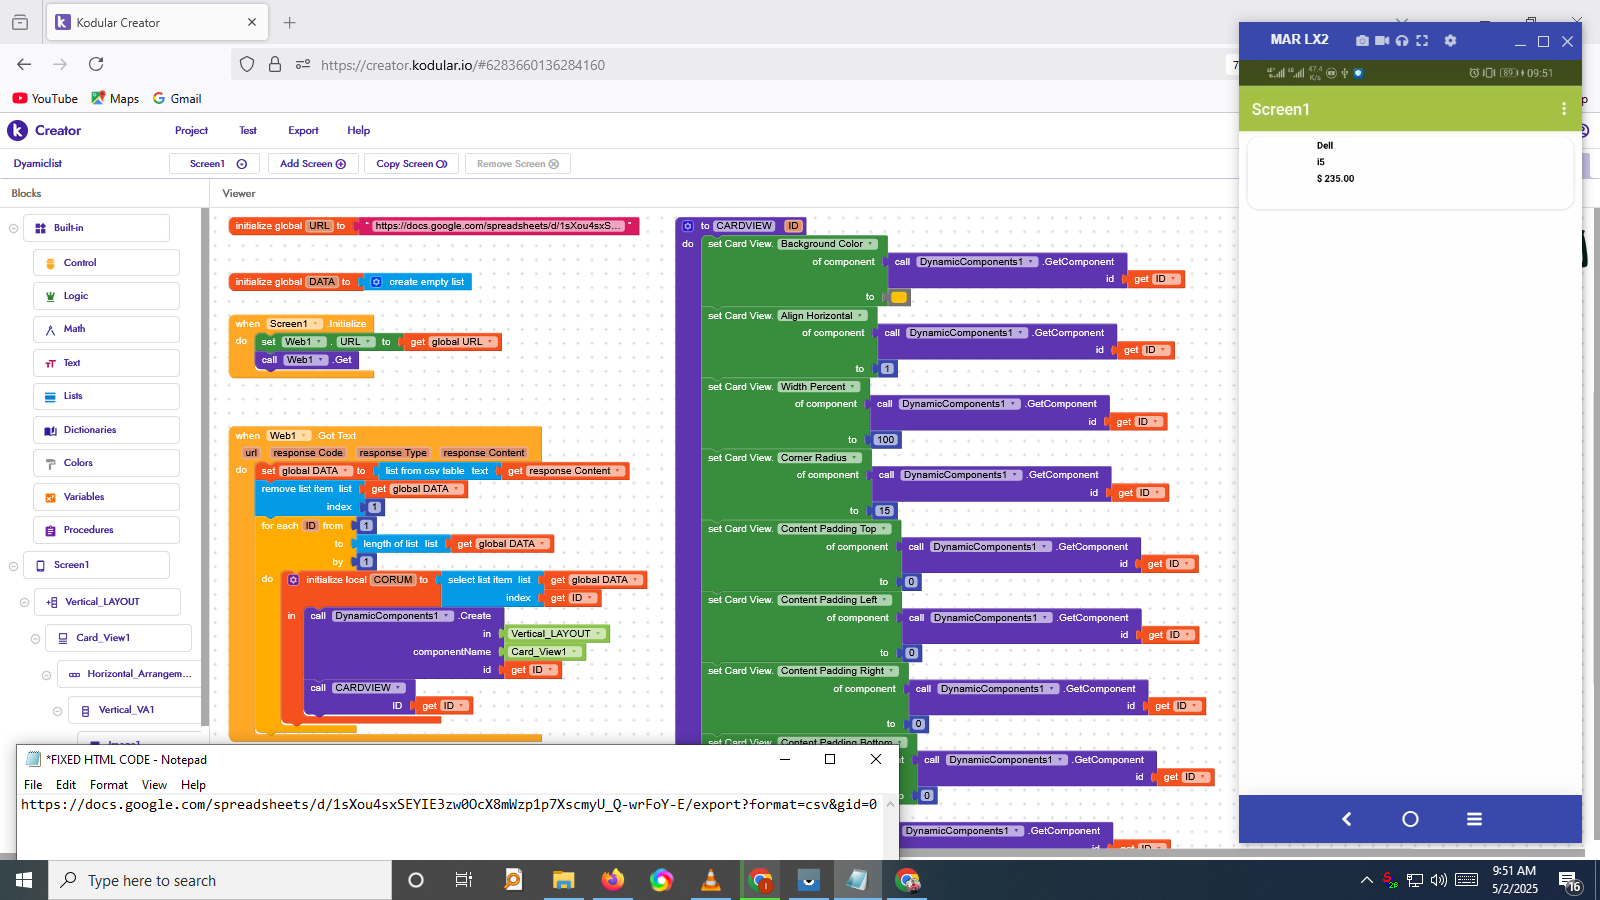
Task: Collapse the Vertical_LAYOUT tree node
Action: pyautogui.click(x=24, y=602)
